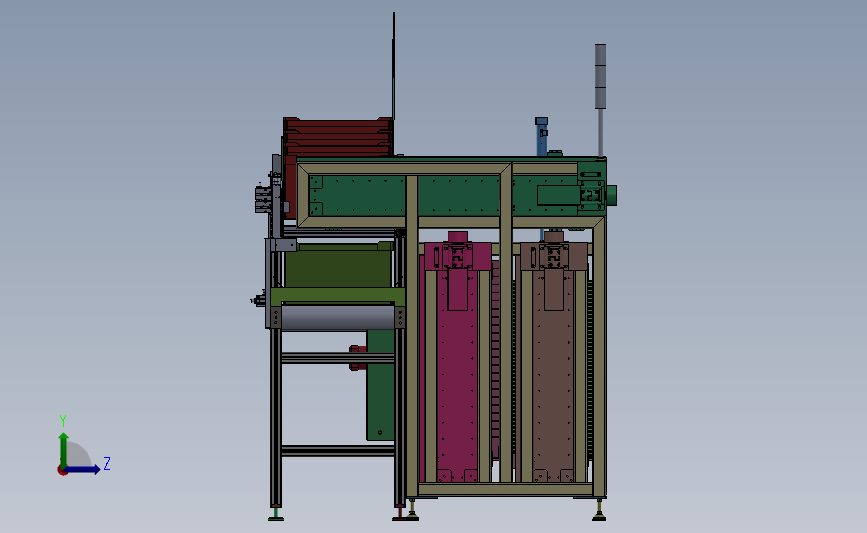Click the blue Z axis arrow of the triad

click(x=83, y=470)
